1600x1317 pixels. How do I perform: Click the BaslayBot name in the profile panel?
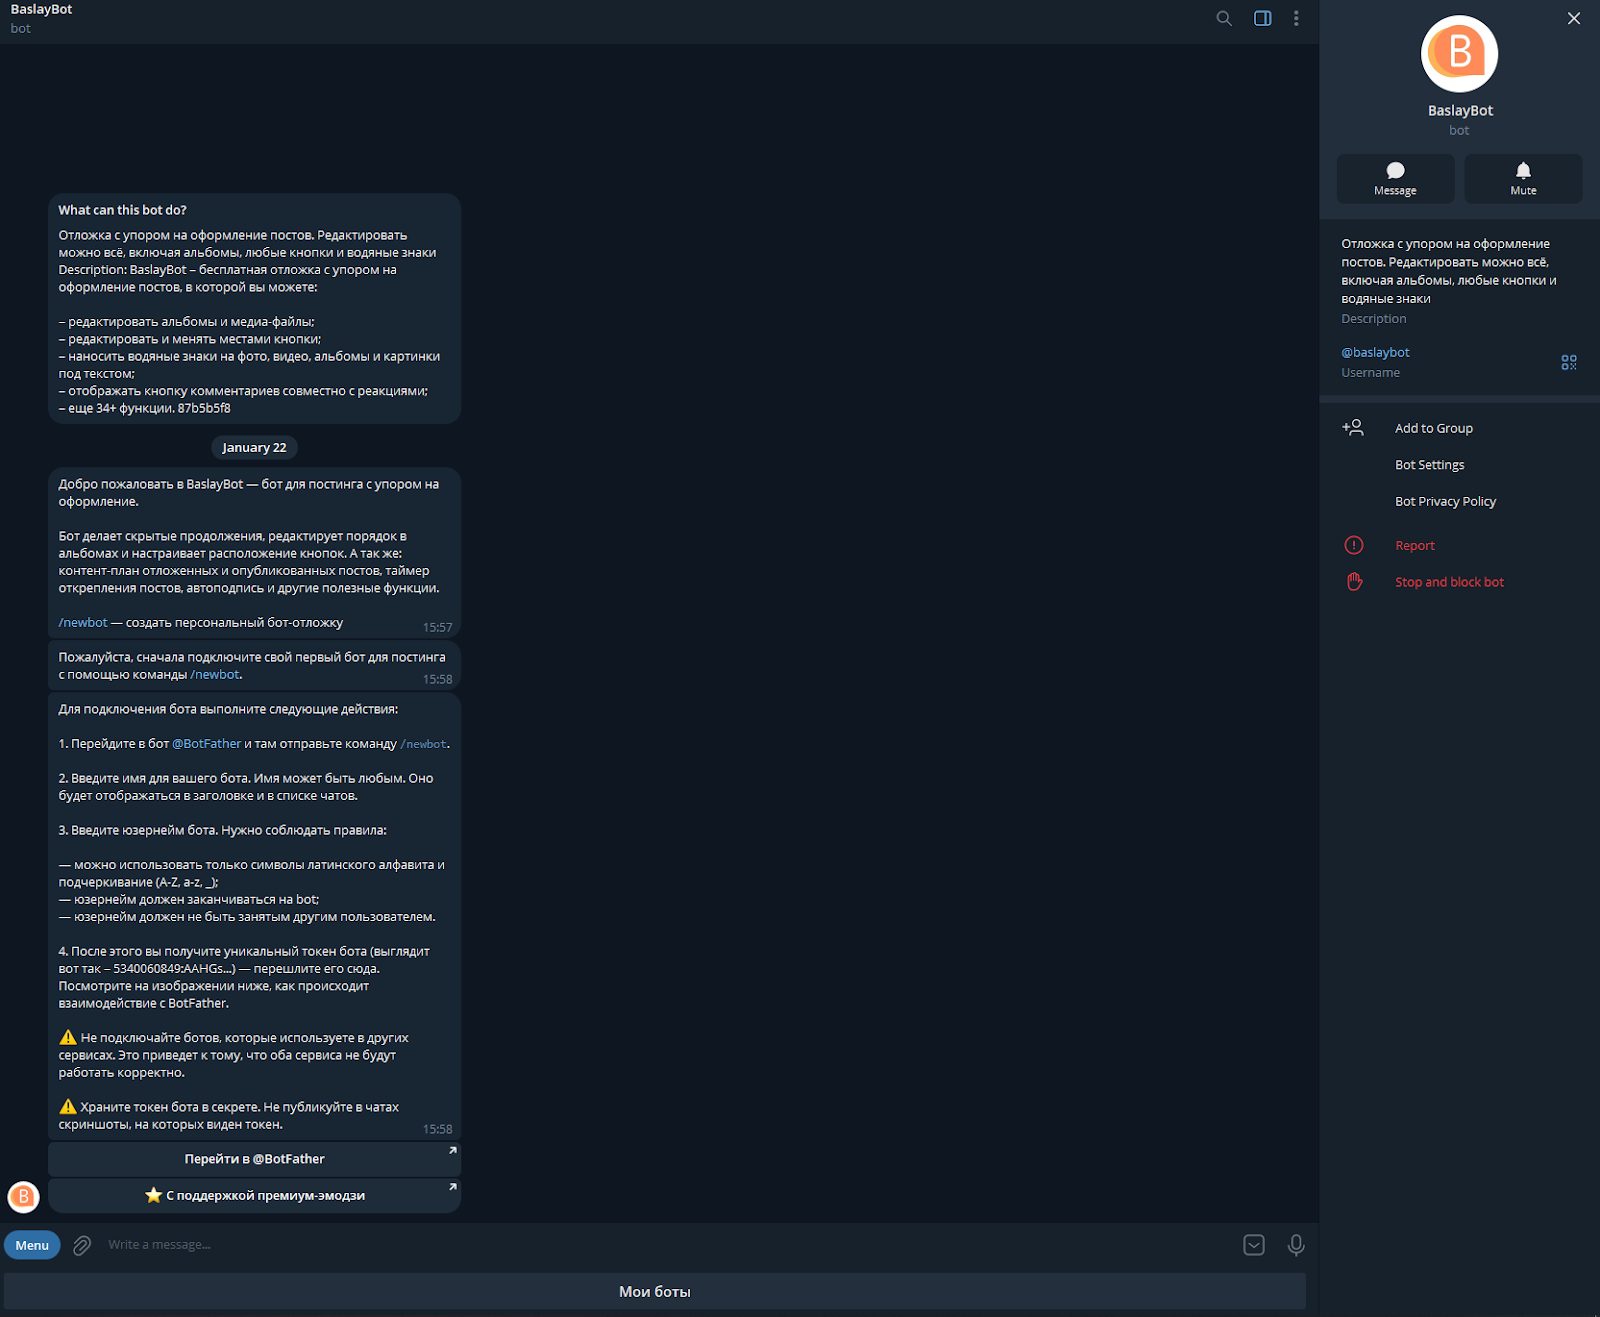click(x=1460, y=111)
